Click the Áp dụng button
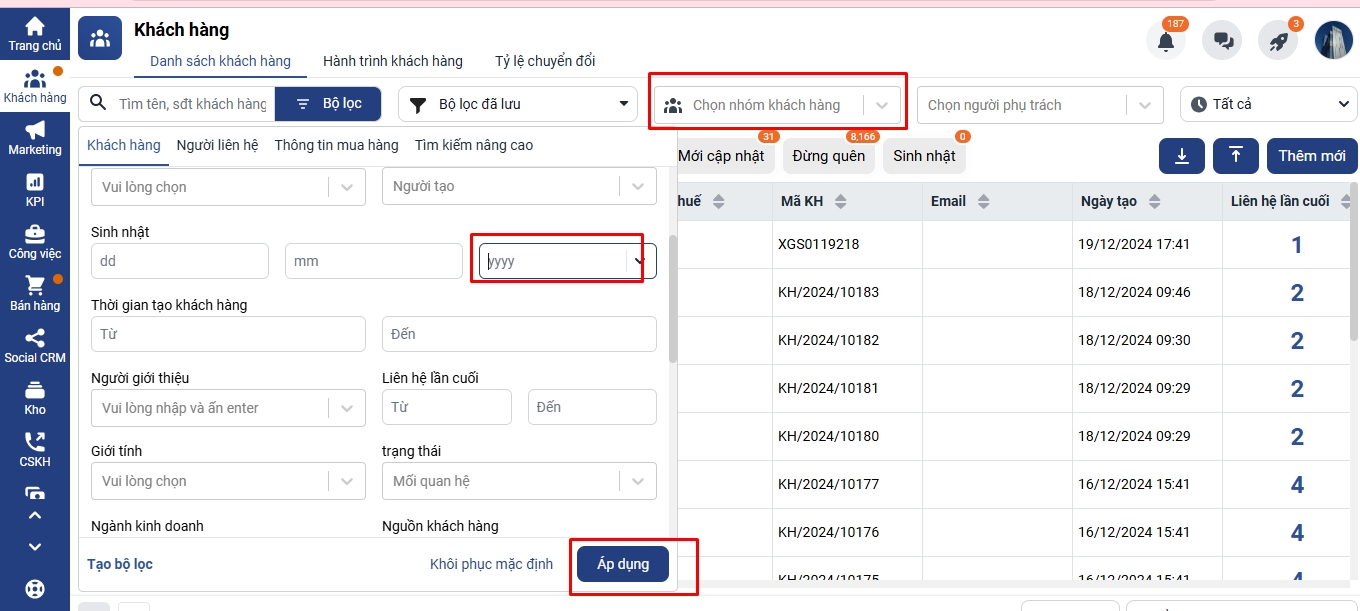 click(622, 564)
